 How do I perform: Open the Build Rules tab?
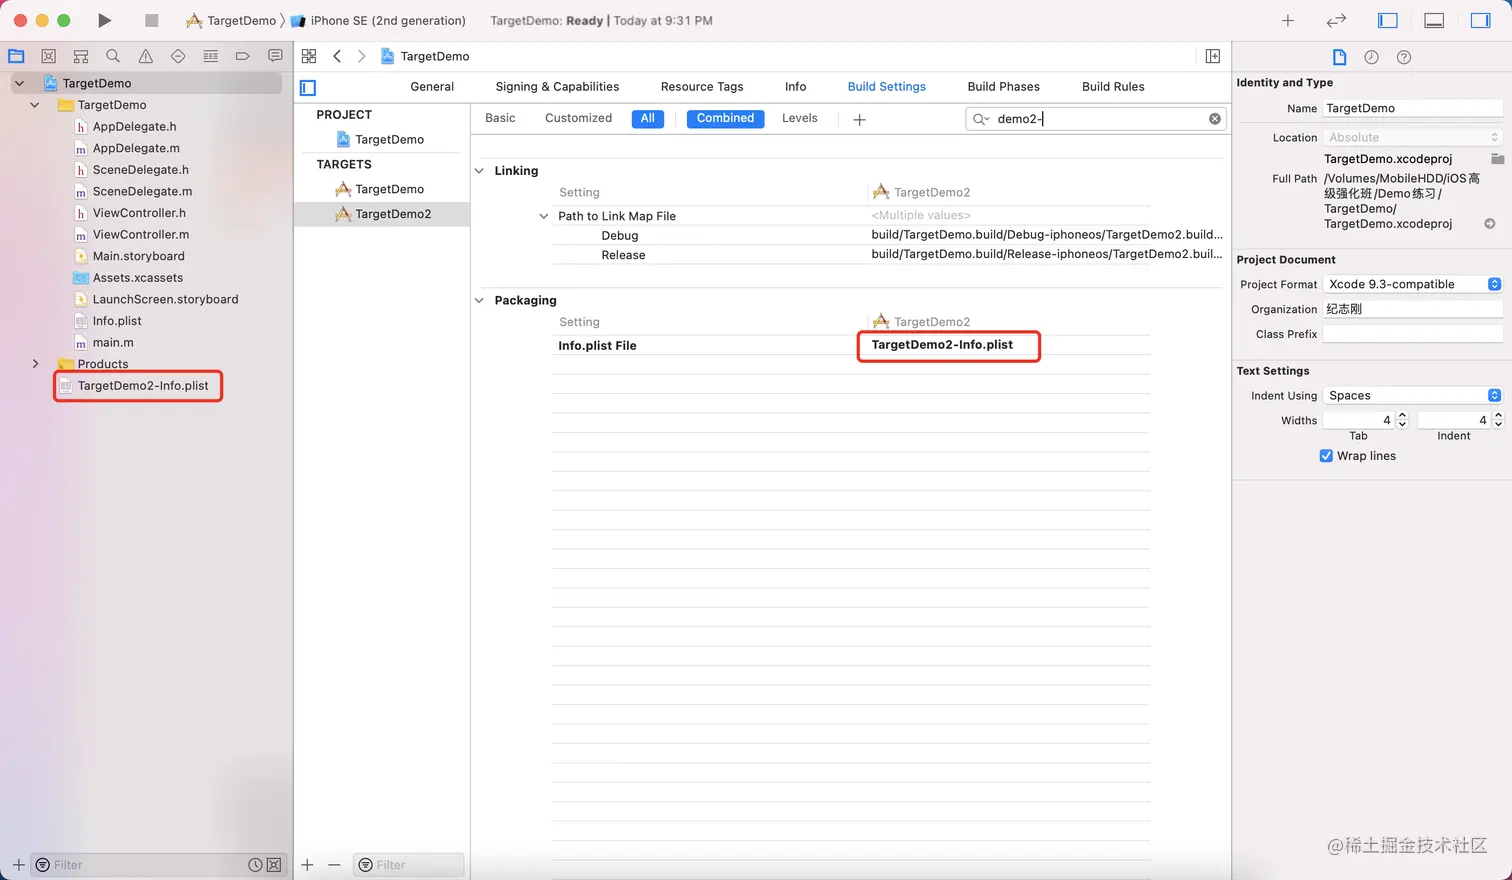[x=1113, y=87]
